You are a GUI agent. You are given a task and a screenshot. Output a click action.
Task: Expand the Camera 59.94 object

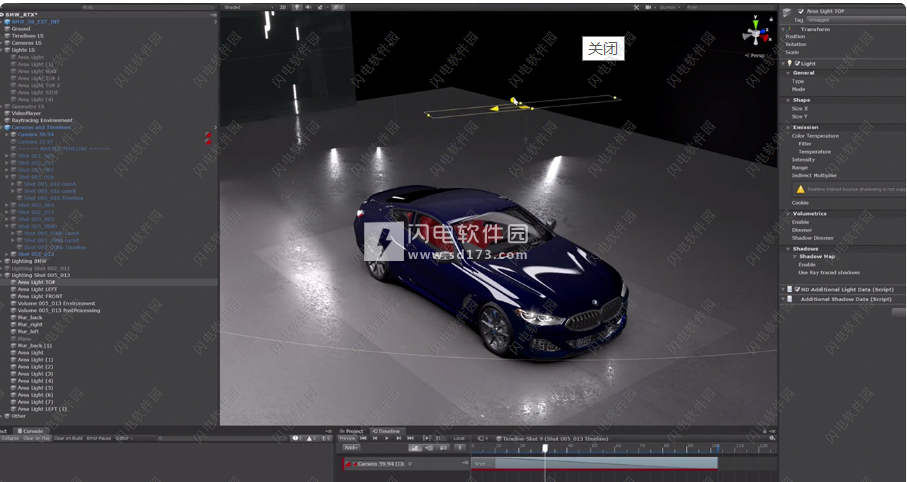[7, 134]
